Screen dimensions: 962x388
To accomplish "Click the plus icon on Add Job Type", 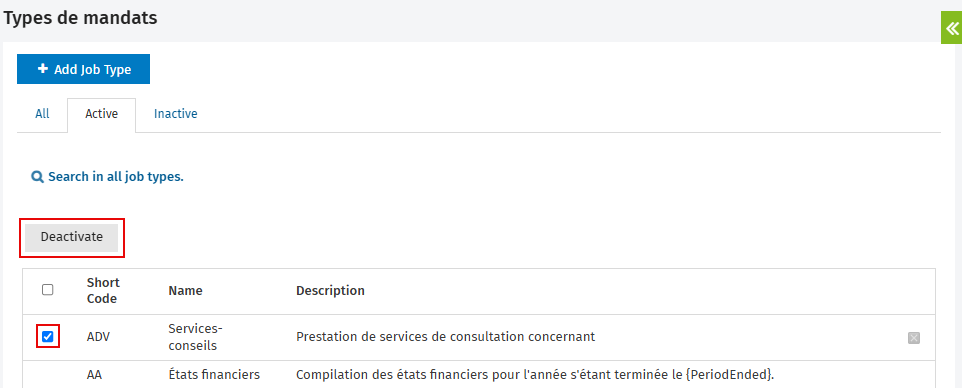I will pyautogui.click(x=43, y=69).
